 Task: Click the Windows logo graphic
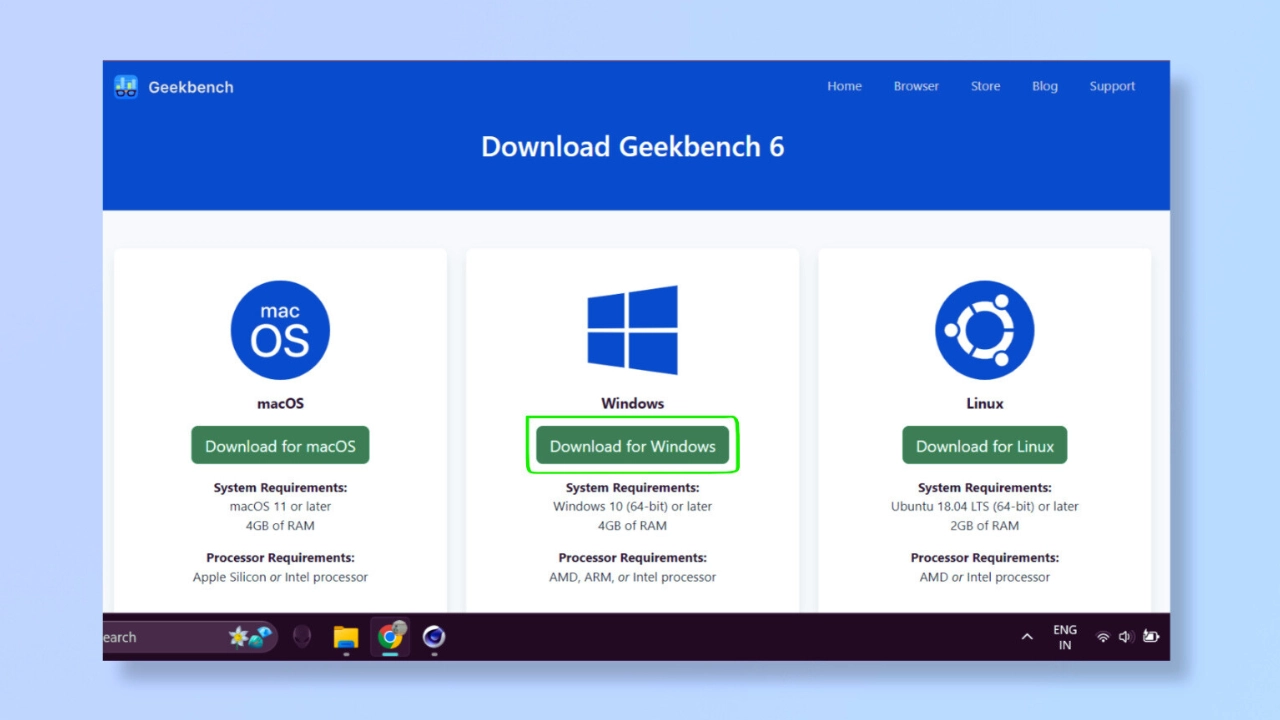[633, 330]
